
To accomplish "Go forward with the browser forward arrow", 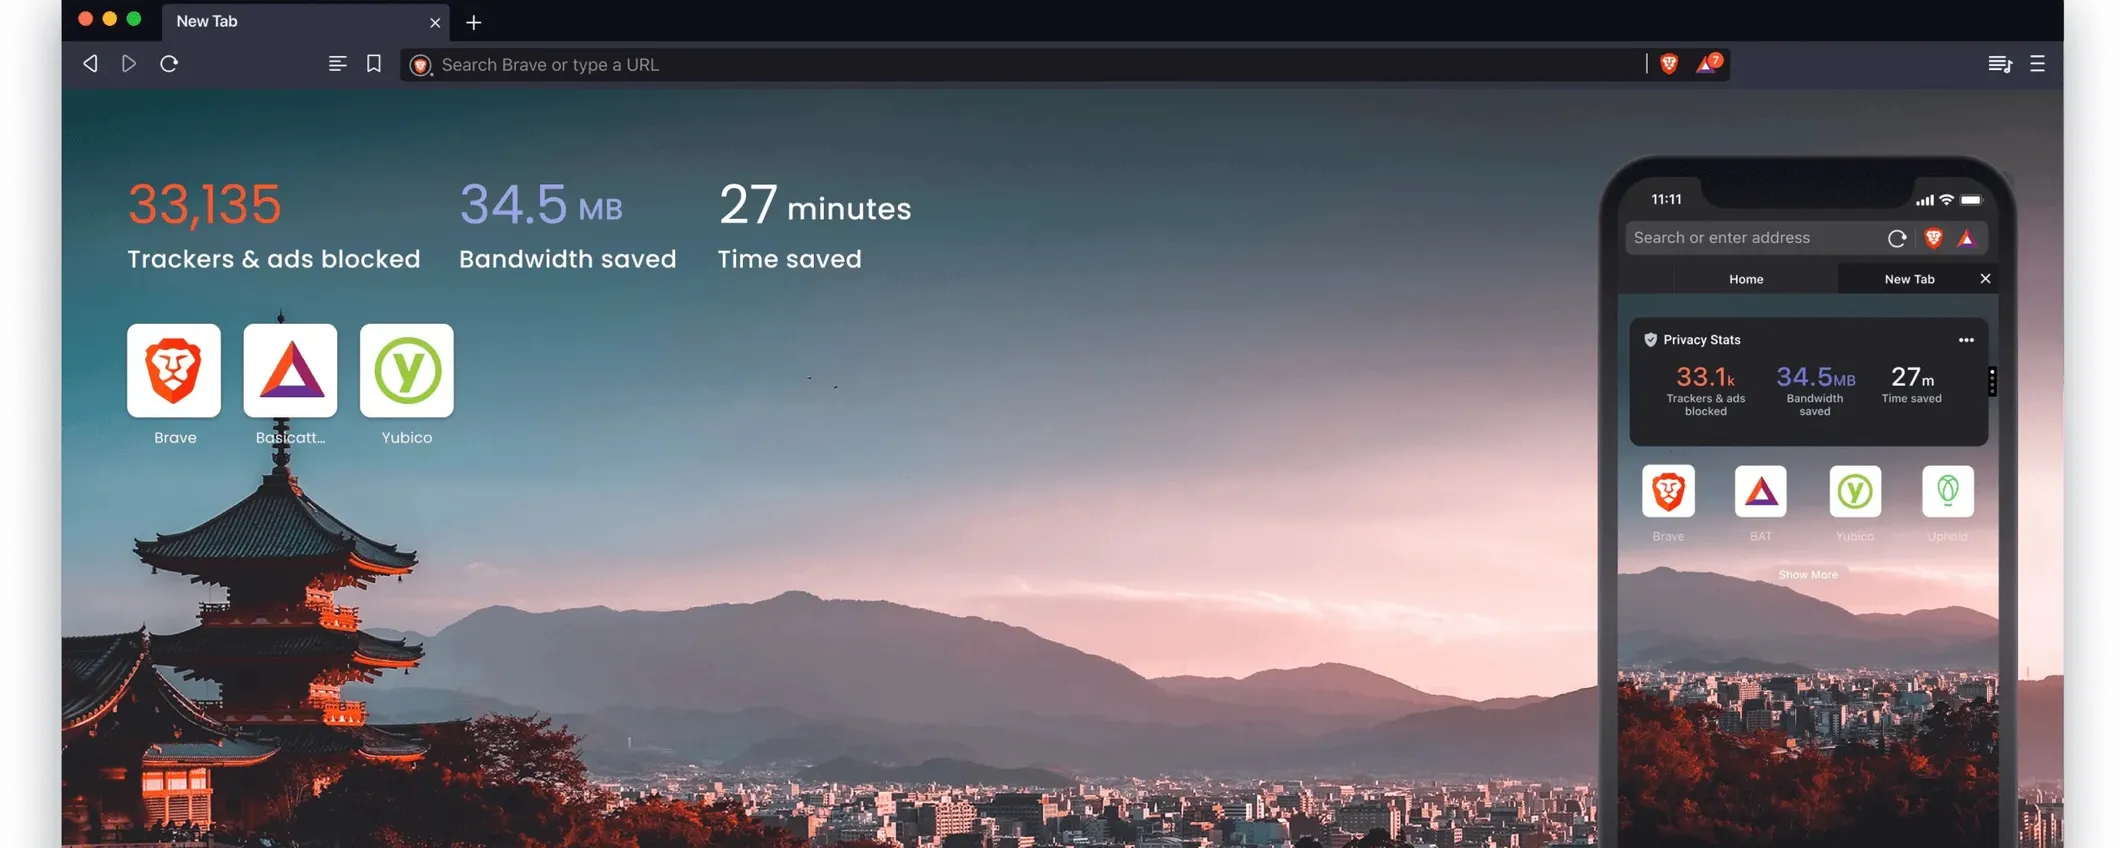I will [x=129, y=64].
